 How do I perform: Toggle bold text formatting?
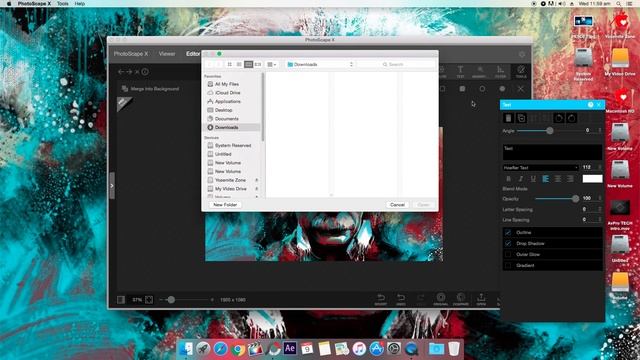point(508,179)
